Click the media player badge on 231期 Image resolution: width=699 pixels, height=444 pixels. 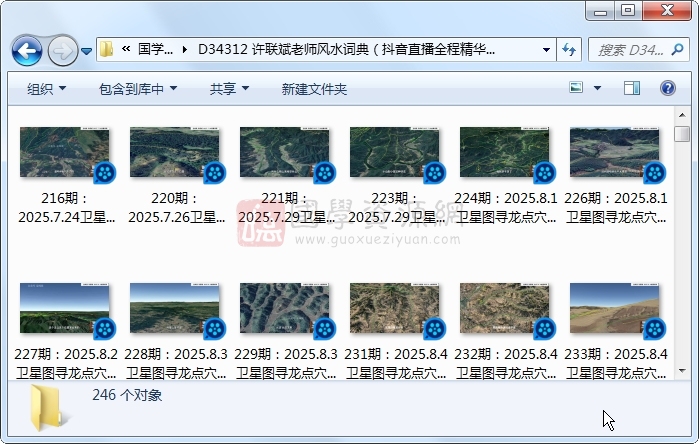[434, 329]
